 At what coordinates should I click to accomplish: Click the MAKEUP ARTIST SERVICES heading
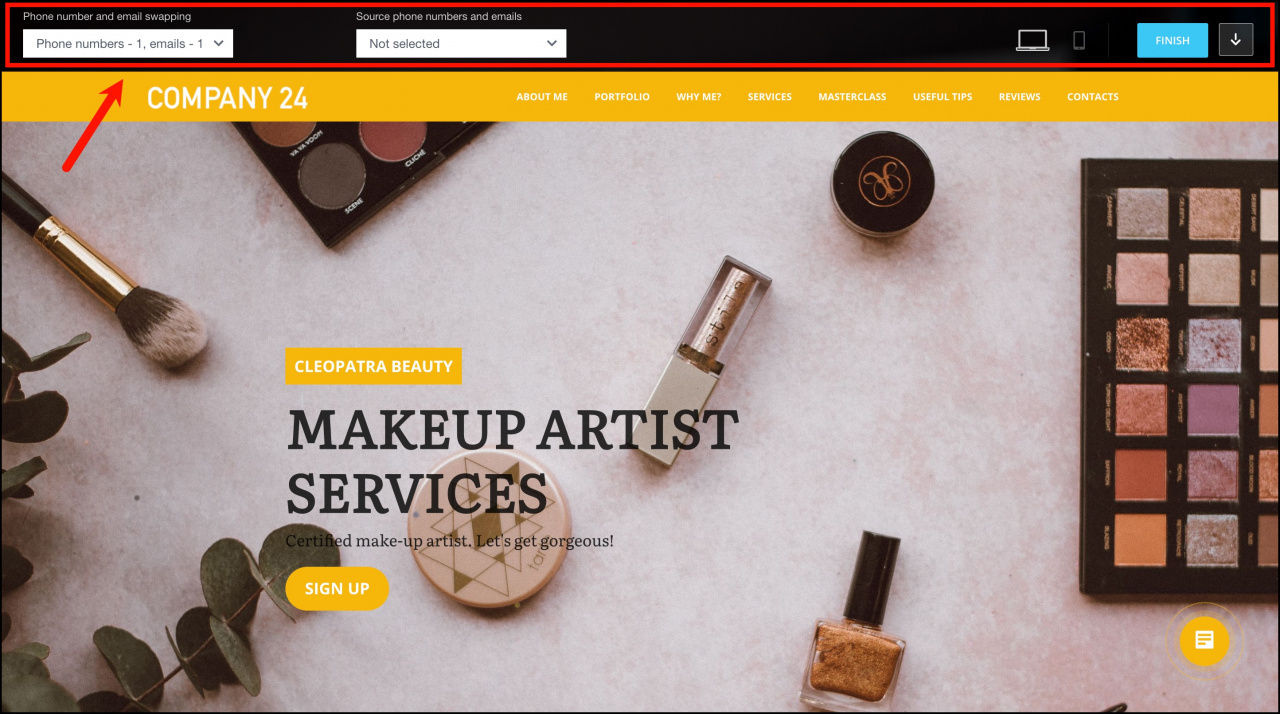pos(512,460)
